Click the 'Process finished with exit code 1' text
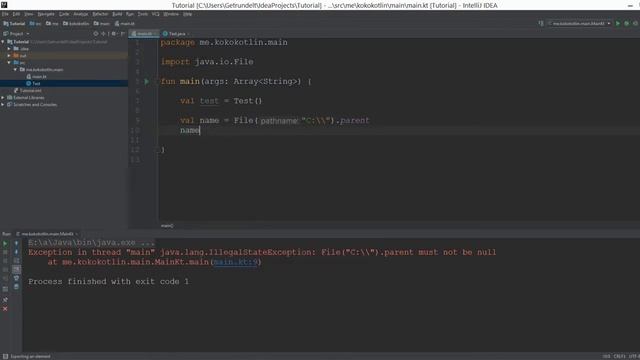640x360 pixels. point(109,282)
